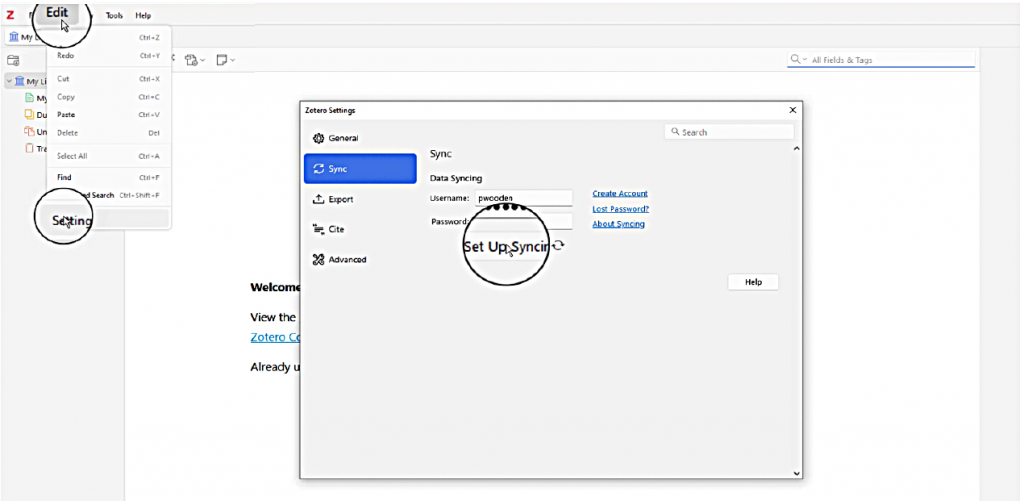This screenshot has width=1024, height=501.
Task: Open the Advanced settings pane
Action: 347,259
